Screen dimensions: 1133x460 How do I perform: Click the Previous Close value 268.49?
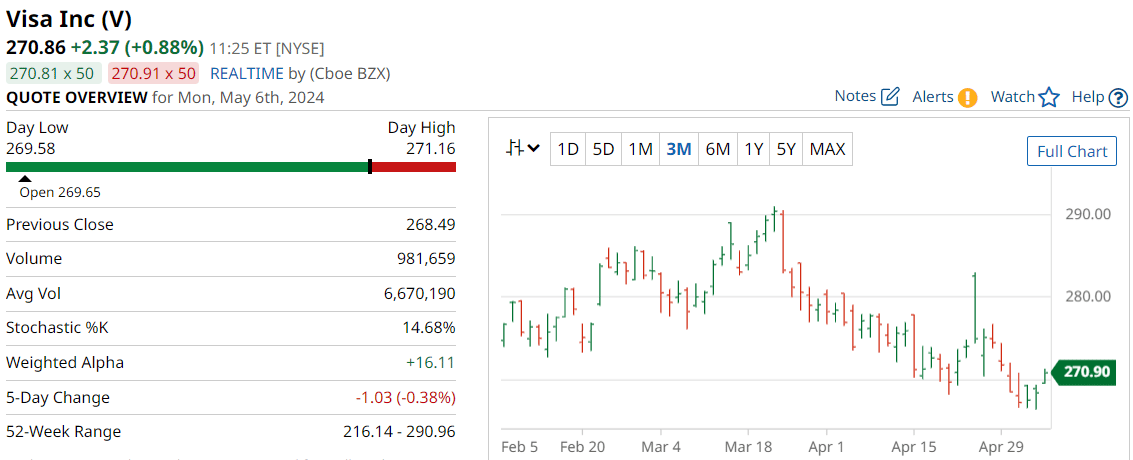(431, 225)
